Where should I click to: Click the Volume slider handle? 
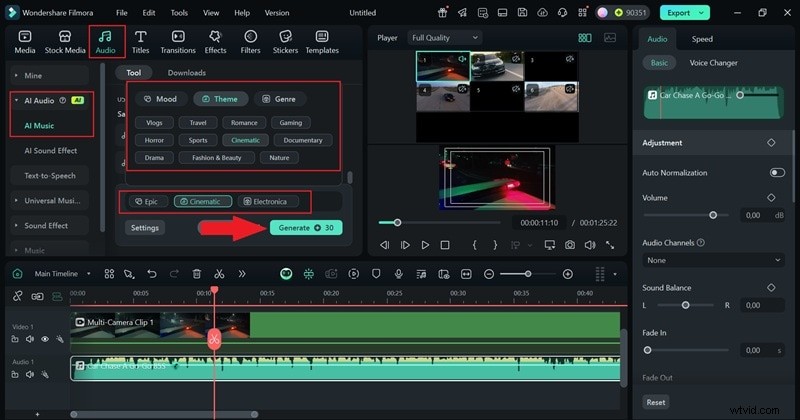(x=713, y=215)
